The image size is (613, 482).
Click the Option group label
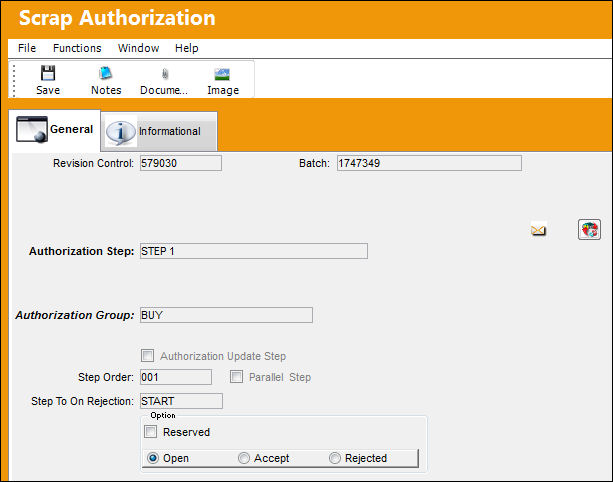(163, 415)
